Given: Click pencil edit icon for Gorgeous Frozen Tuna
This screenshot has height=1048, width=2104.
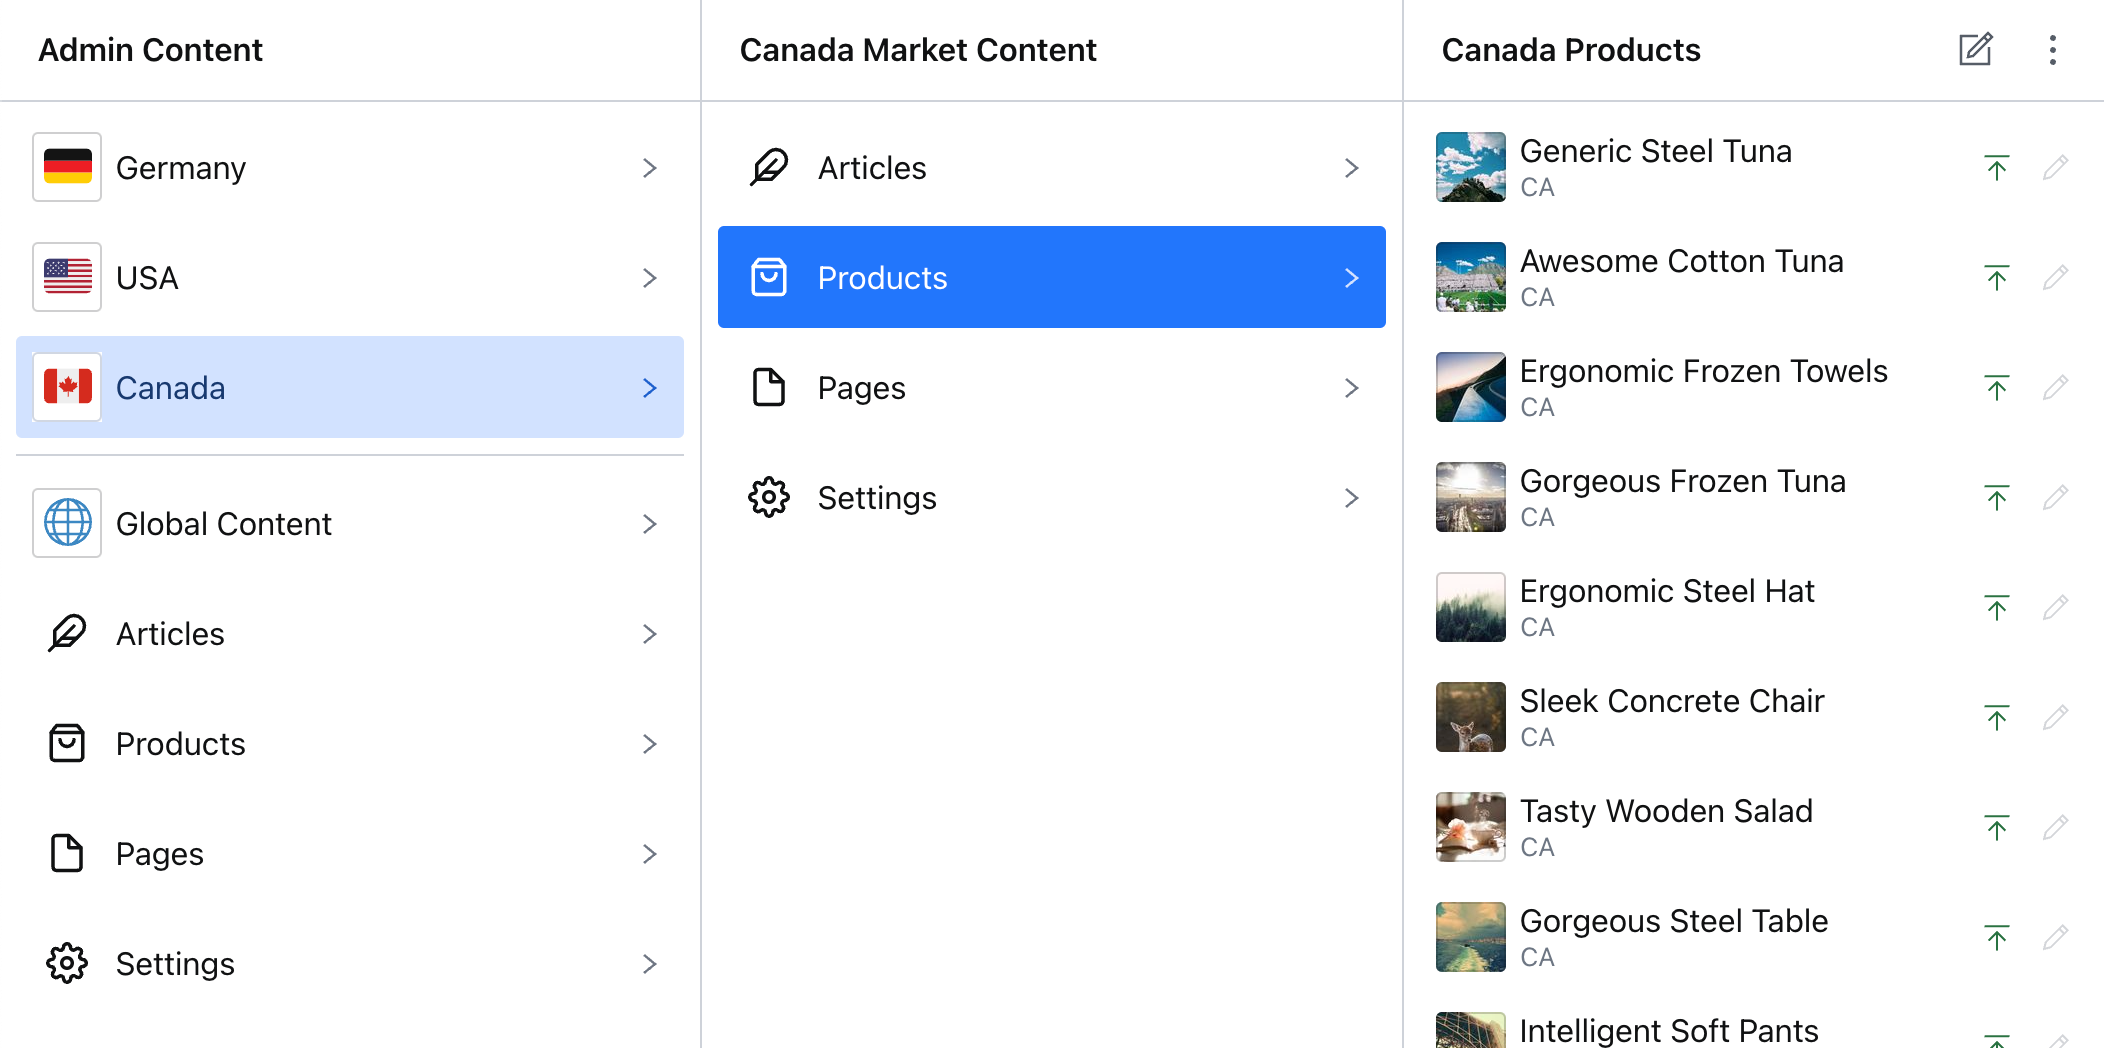Looking at the screenshot, I should (x=2055, y=498).
